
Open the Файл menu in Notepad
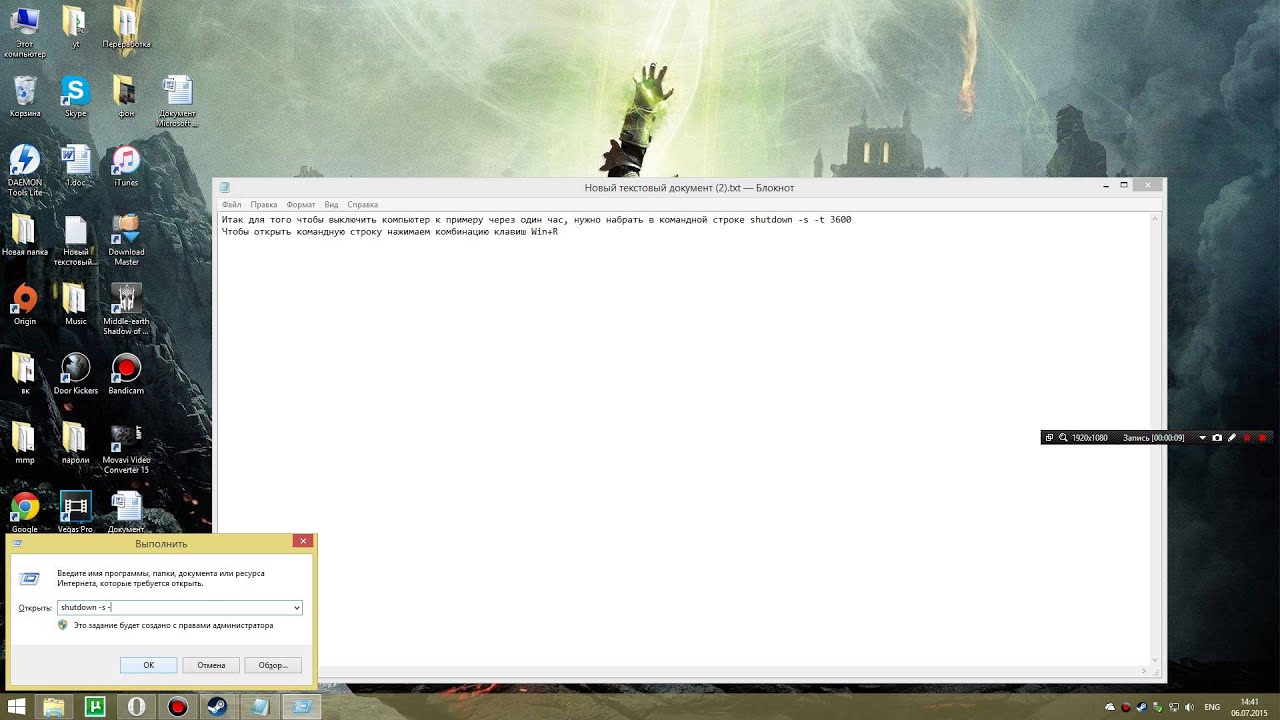(231, 204)
